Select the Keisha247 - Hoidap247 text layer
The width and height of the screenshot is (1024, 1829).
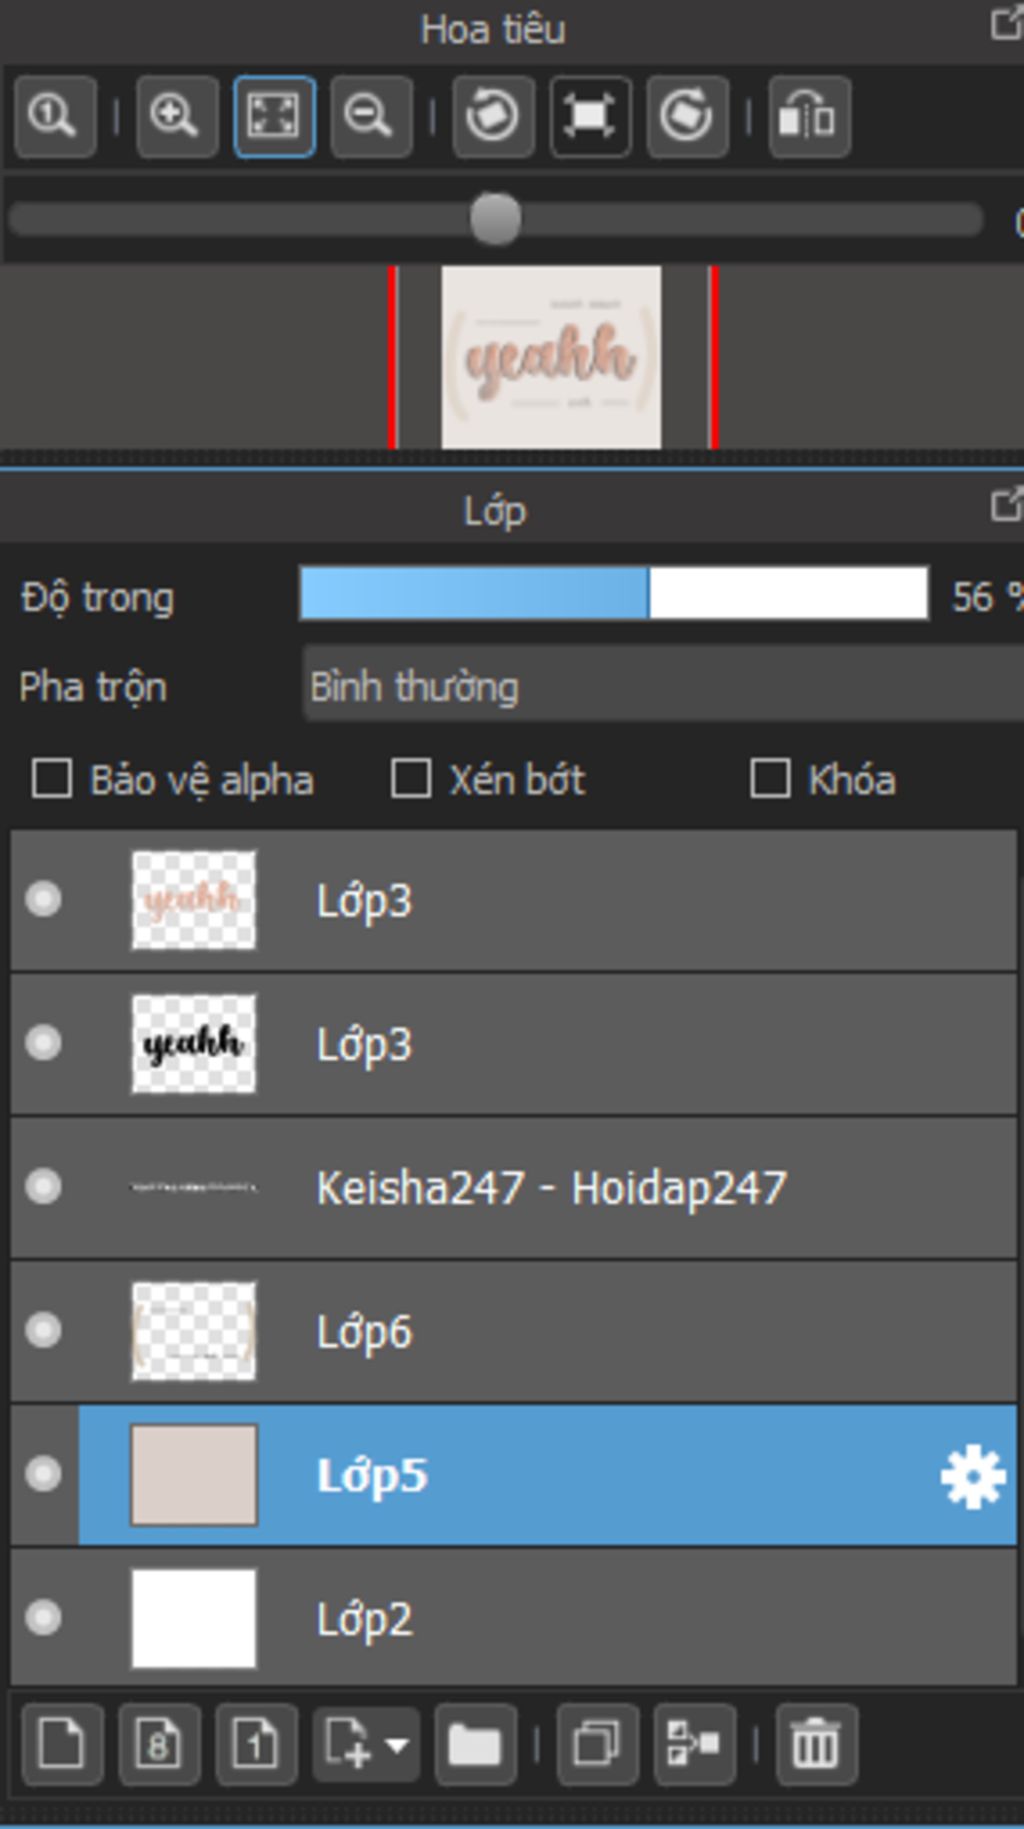pyautogui.click(x=550, y=1188)
